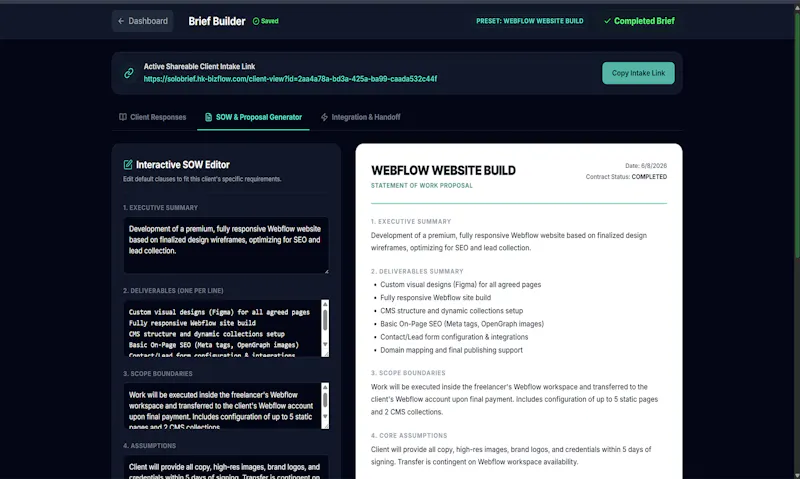Click the '3. Scope Boundaries' preview heading
800x479 pixels.
(408, 373)
